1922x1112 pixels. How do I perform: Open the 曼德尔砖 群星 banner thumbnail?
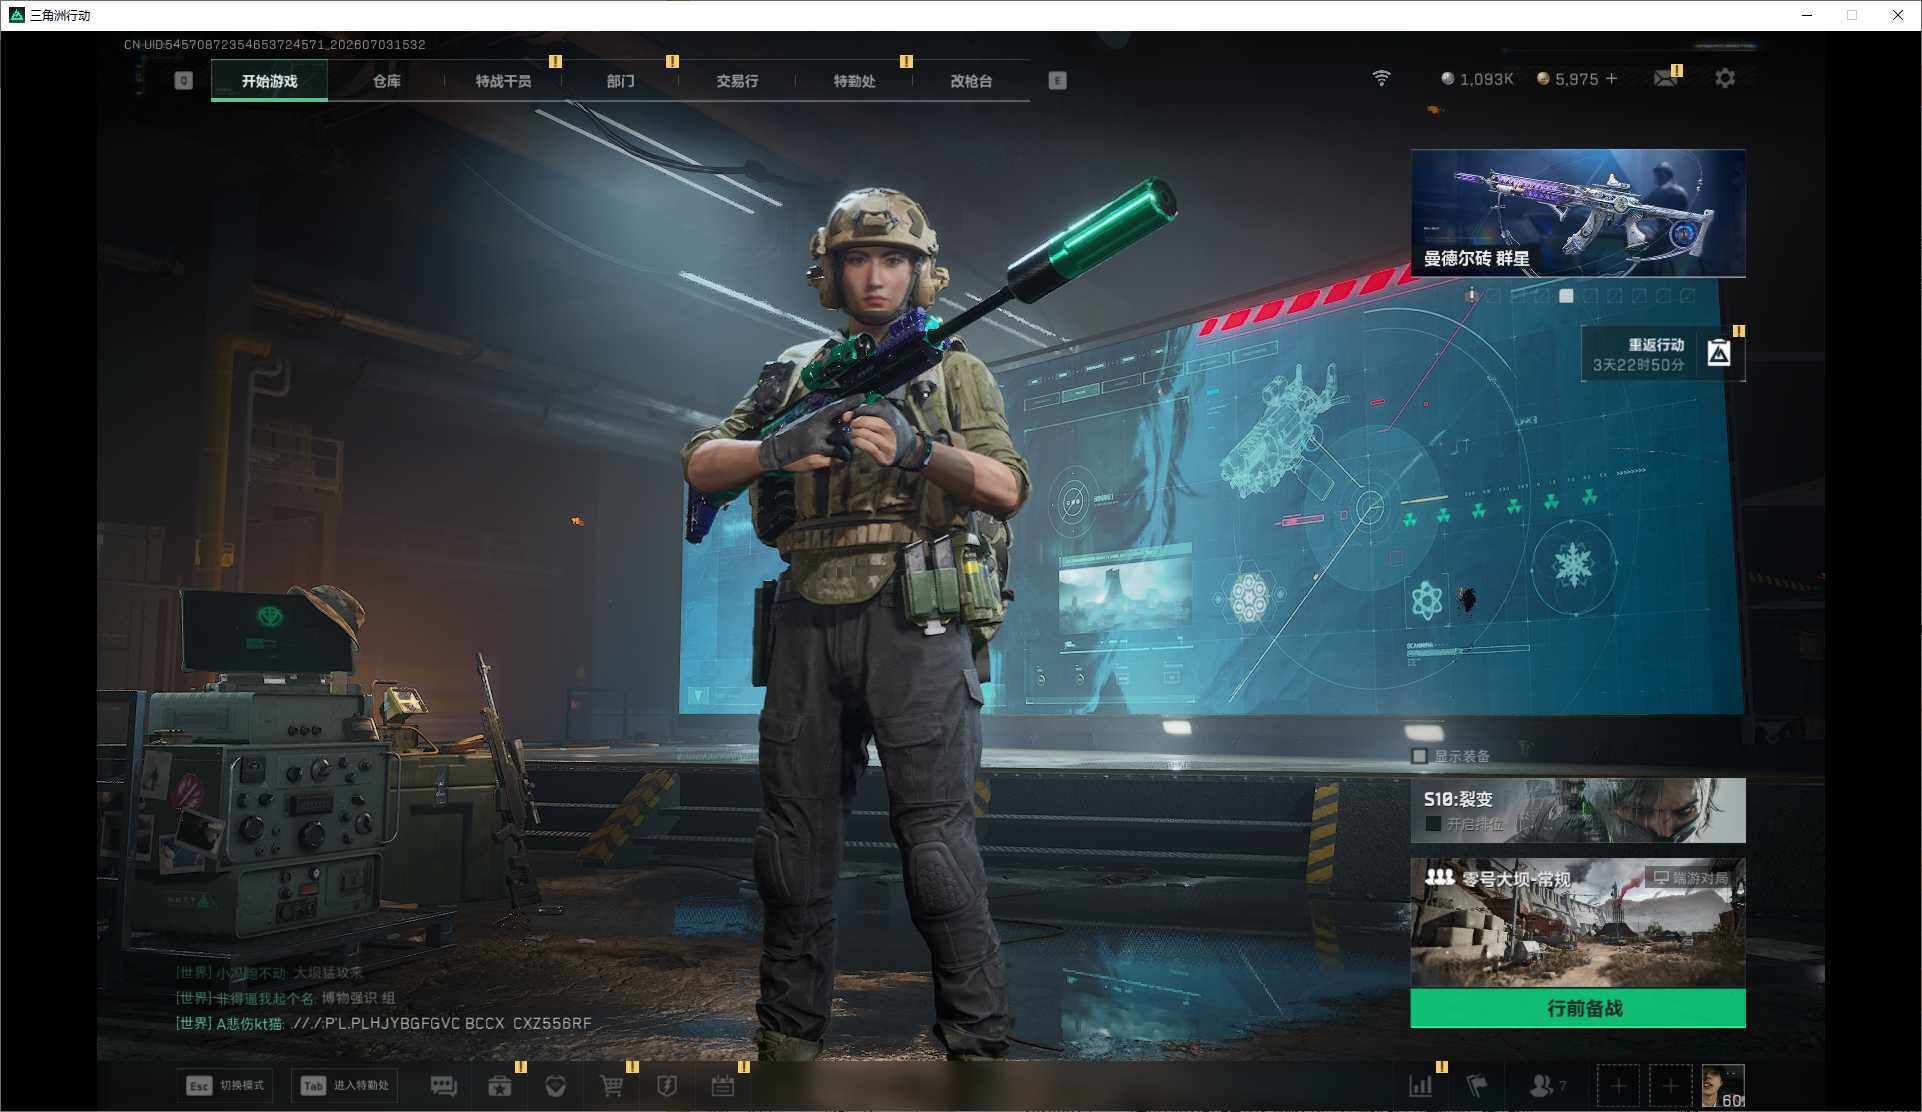coord(1578,213)
